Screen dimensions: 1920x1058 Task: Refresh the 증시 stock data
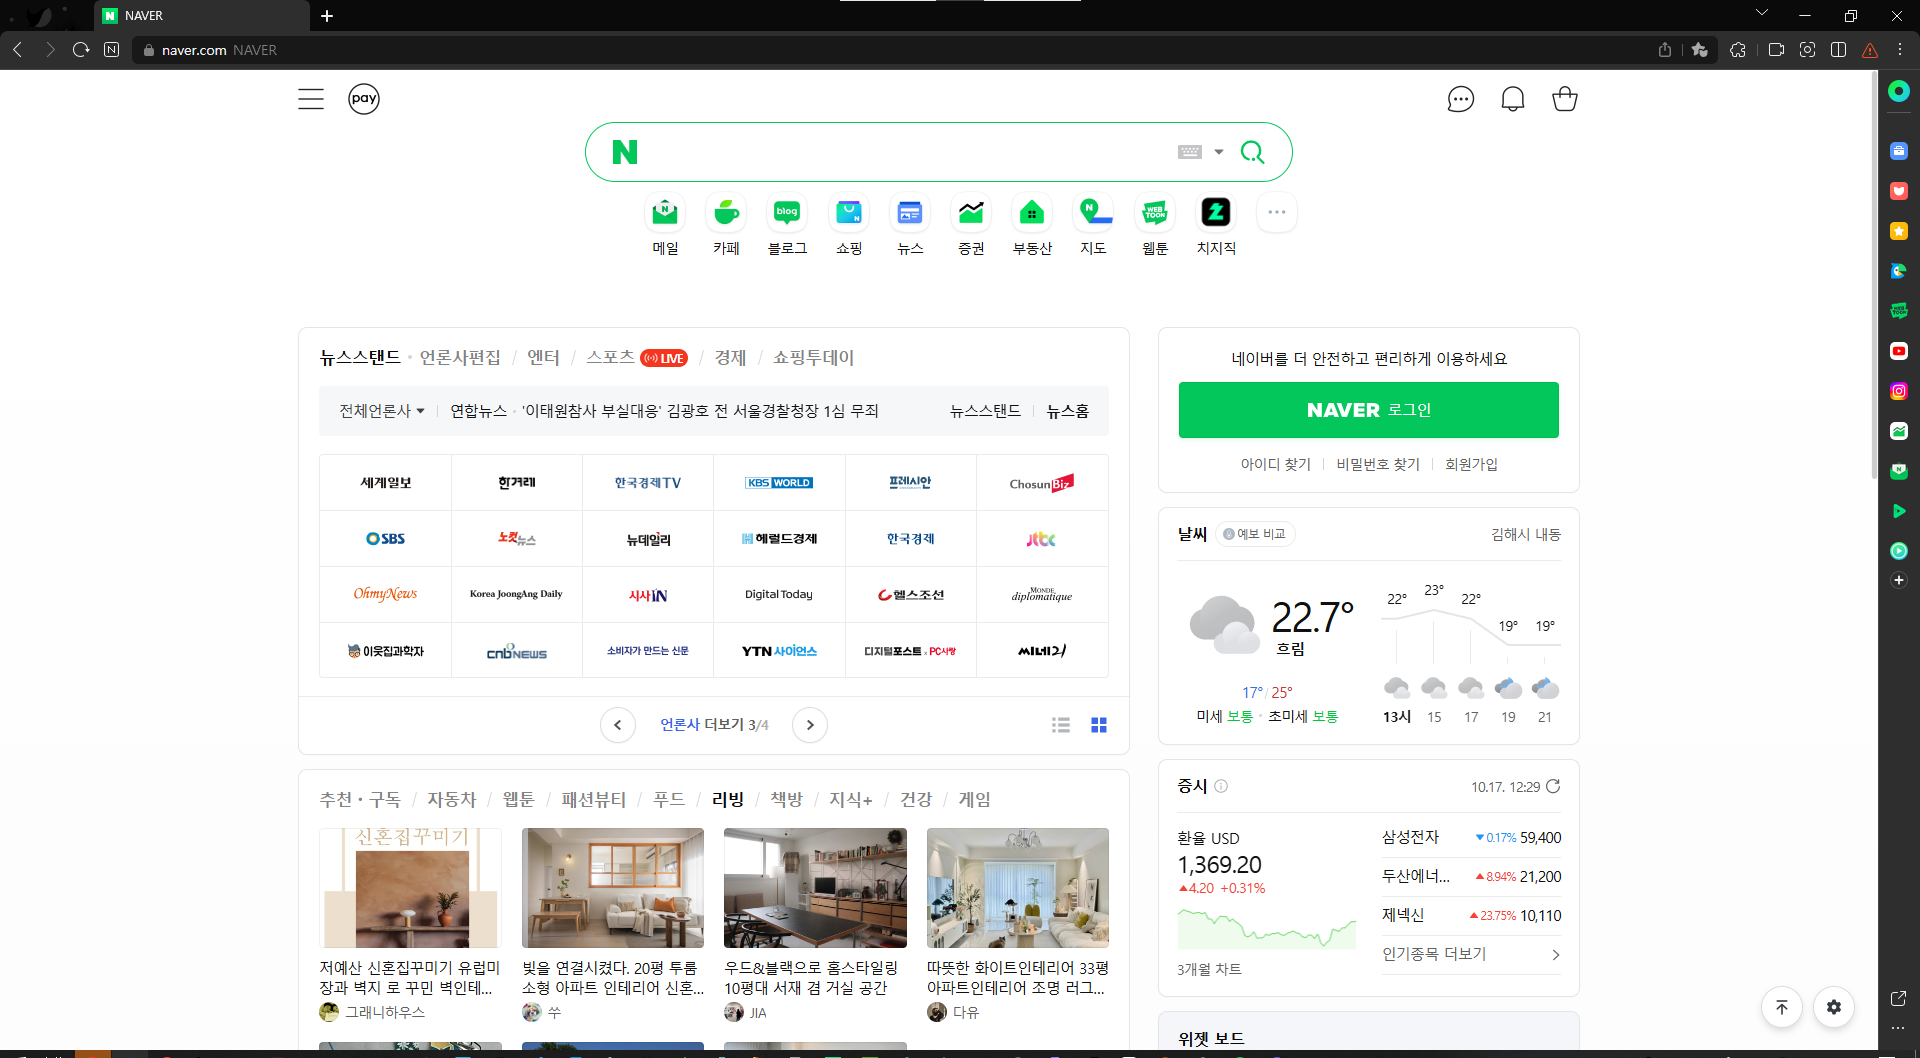[x=1553, y=786]
